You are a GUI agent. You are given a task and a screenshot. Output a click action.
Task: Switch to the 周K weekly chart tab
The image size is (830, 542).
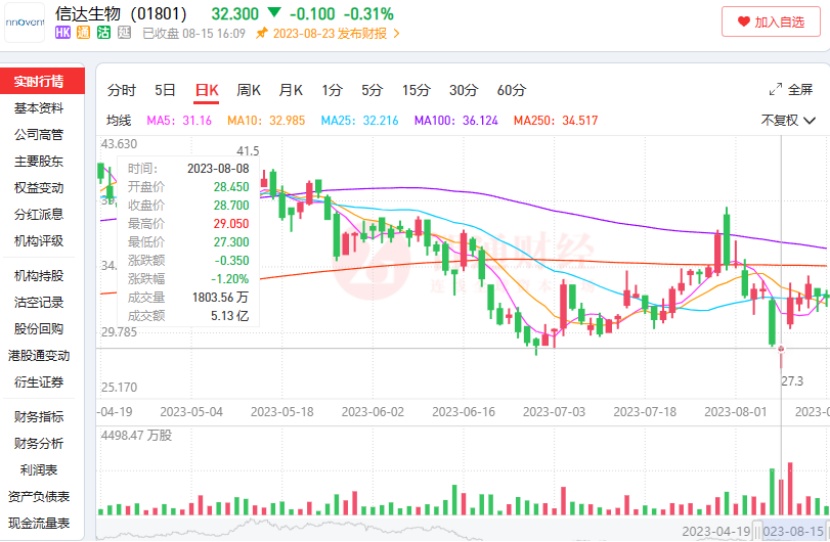[x=248, y=90]
